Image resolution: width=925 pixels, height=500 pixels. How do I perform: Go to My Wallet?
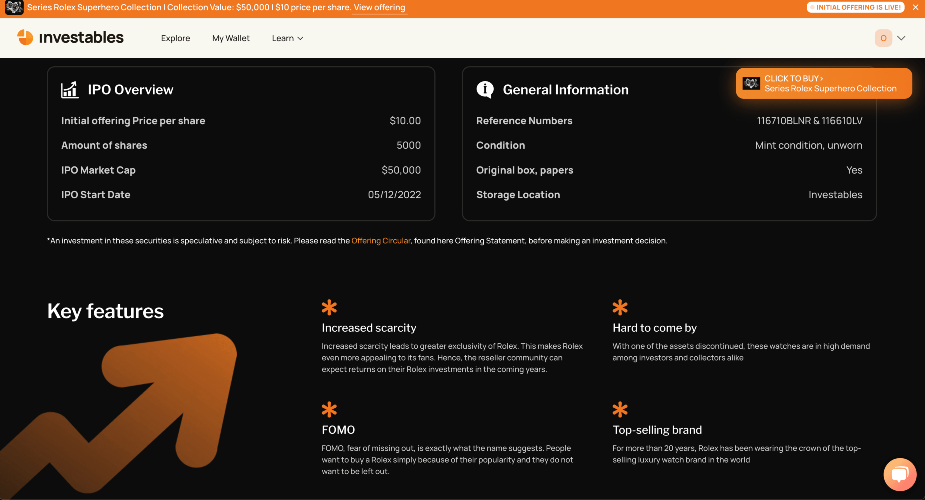tap(231, 38)
